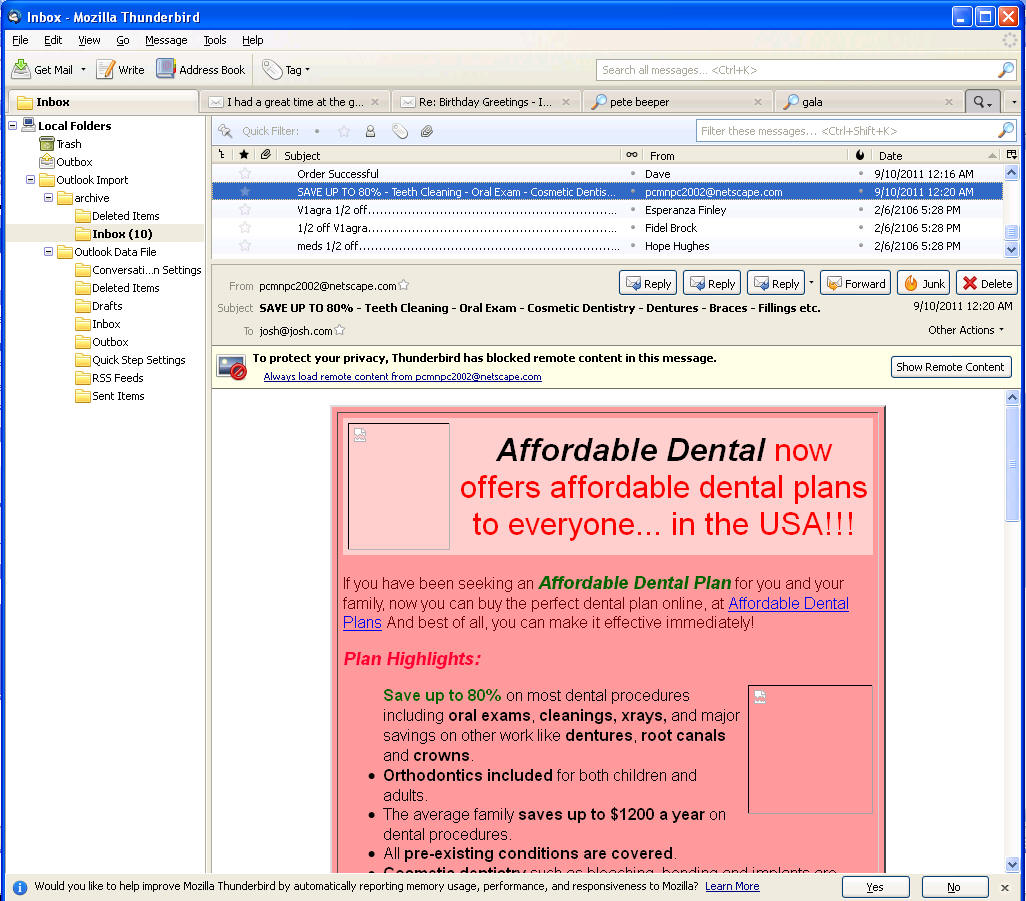Open the Address Book
1026x901 pixels.
coord(201,70)
